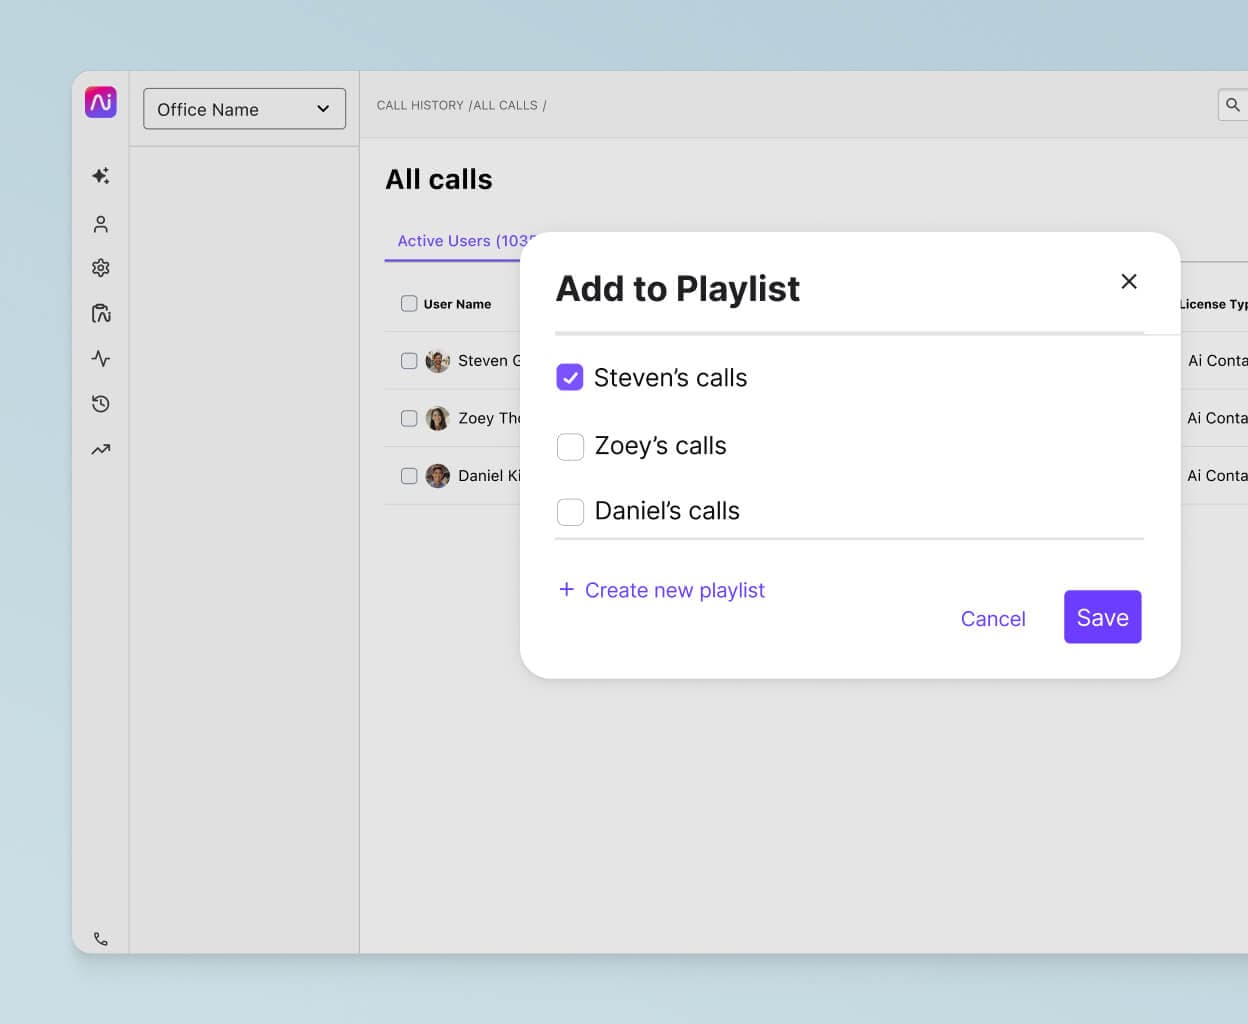This screenshot has width=1248, height=1024.
Task: Click the CALL HISTORY breadcrumb
Action: pos(420,104)
